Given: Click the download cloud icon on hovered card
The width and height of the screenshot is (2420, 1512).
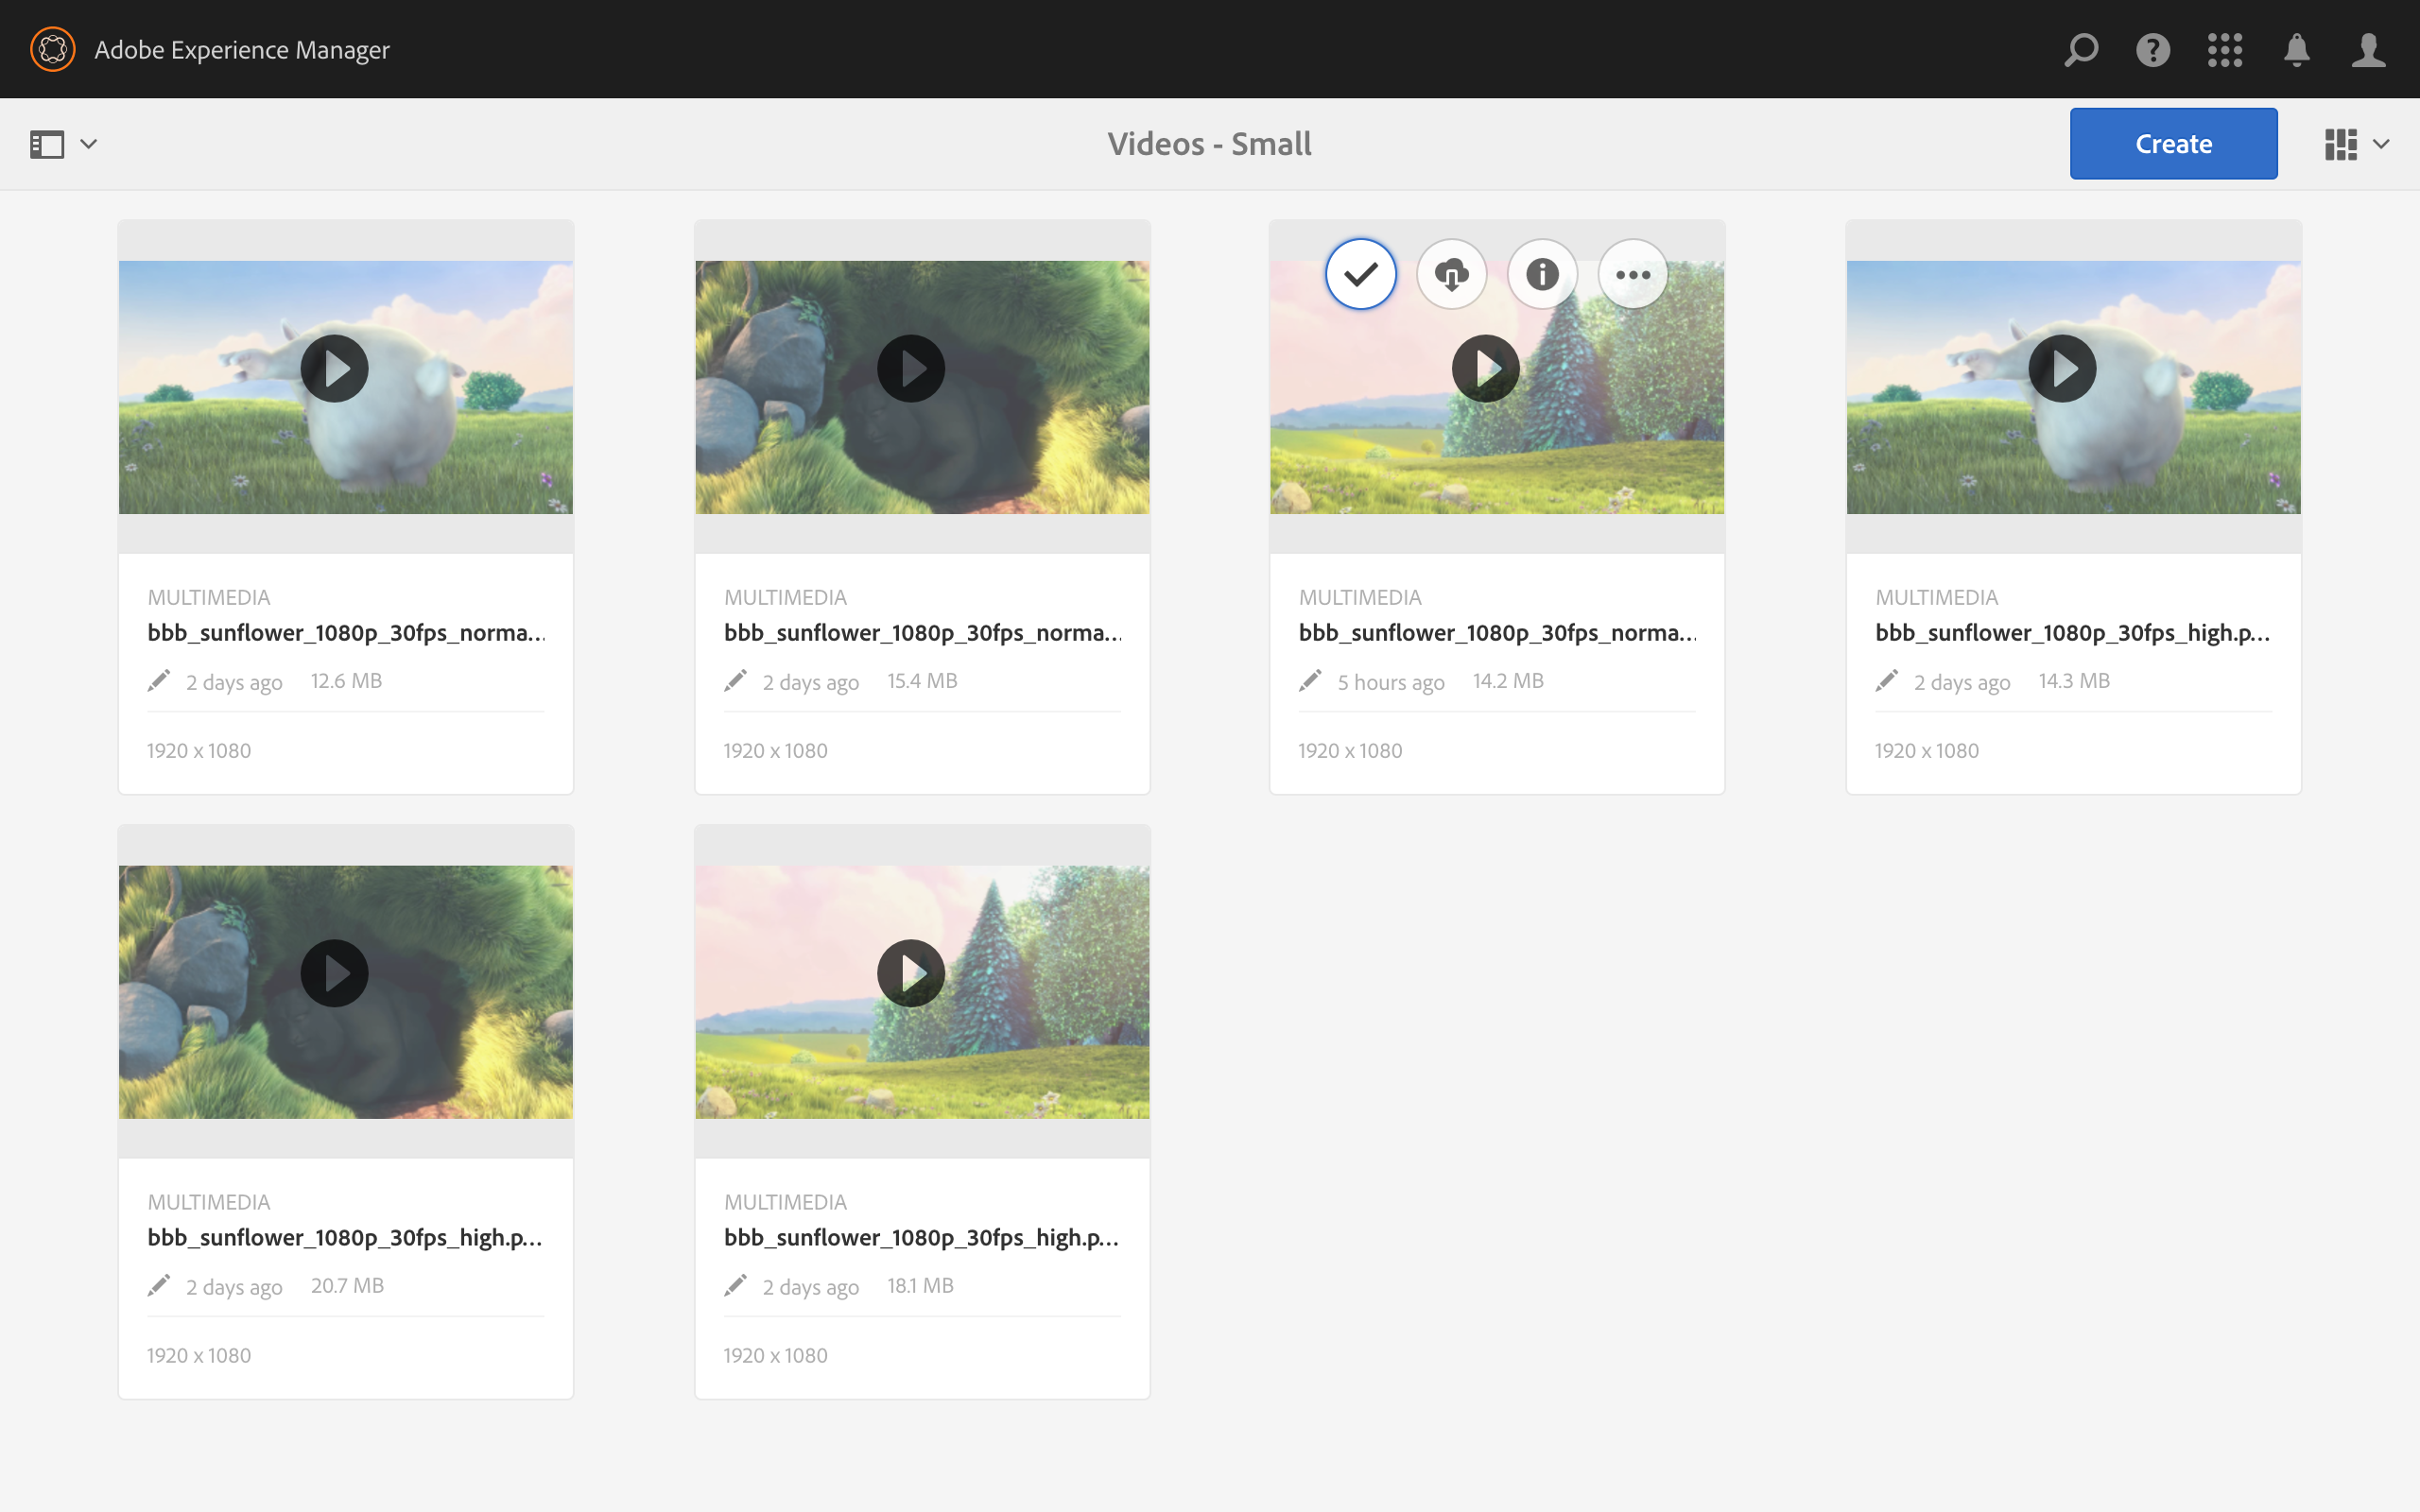Looking at the screenshot, I should [x=1452, y=274].
